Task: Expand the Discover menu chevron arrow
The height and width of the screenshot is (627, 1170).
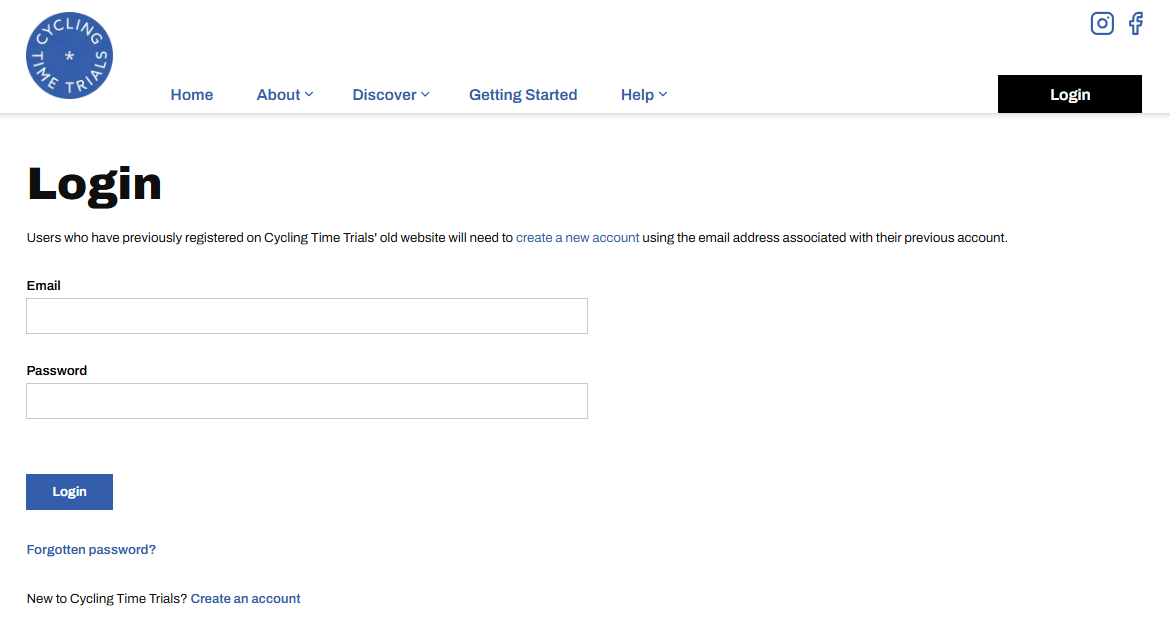Action: pyautogui.click(x=425, y=94)
